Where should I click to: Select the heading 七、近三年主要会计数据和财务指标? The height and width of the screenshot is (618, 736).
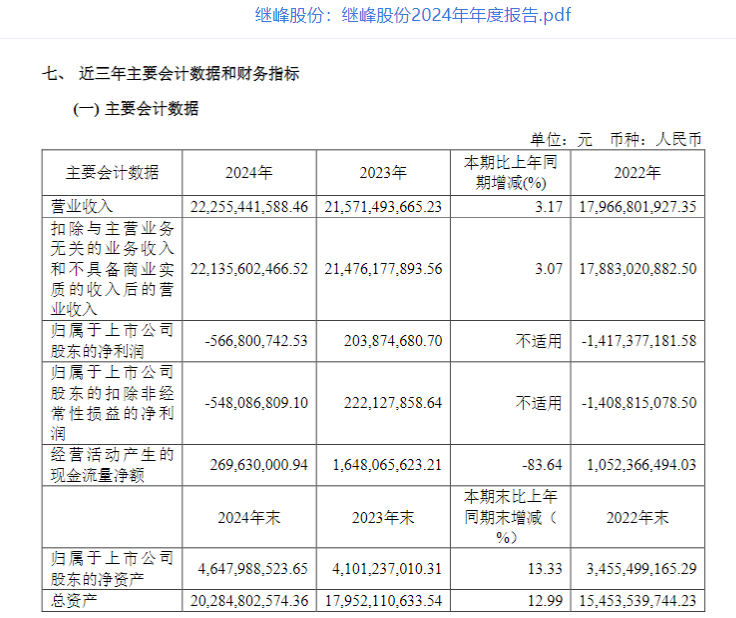[x=170, y=74]
